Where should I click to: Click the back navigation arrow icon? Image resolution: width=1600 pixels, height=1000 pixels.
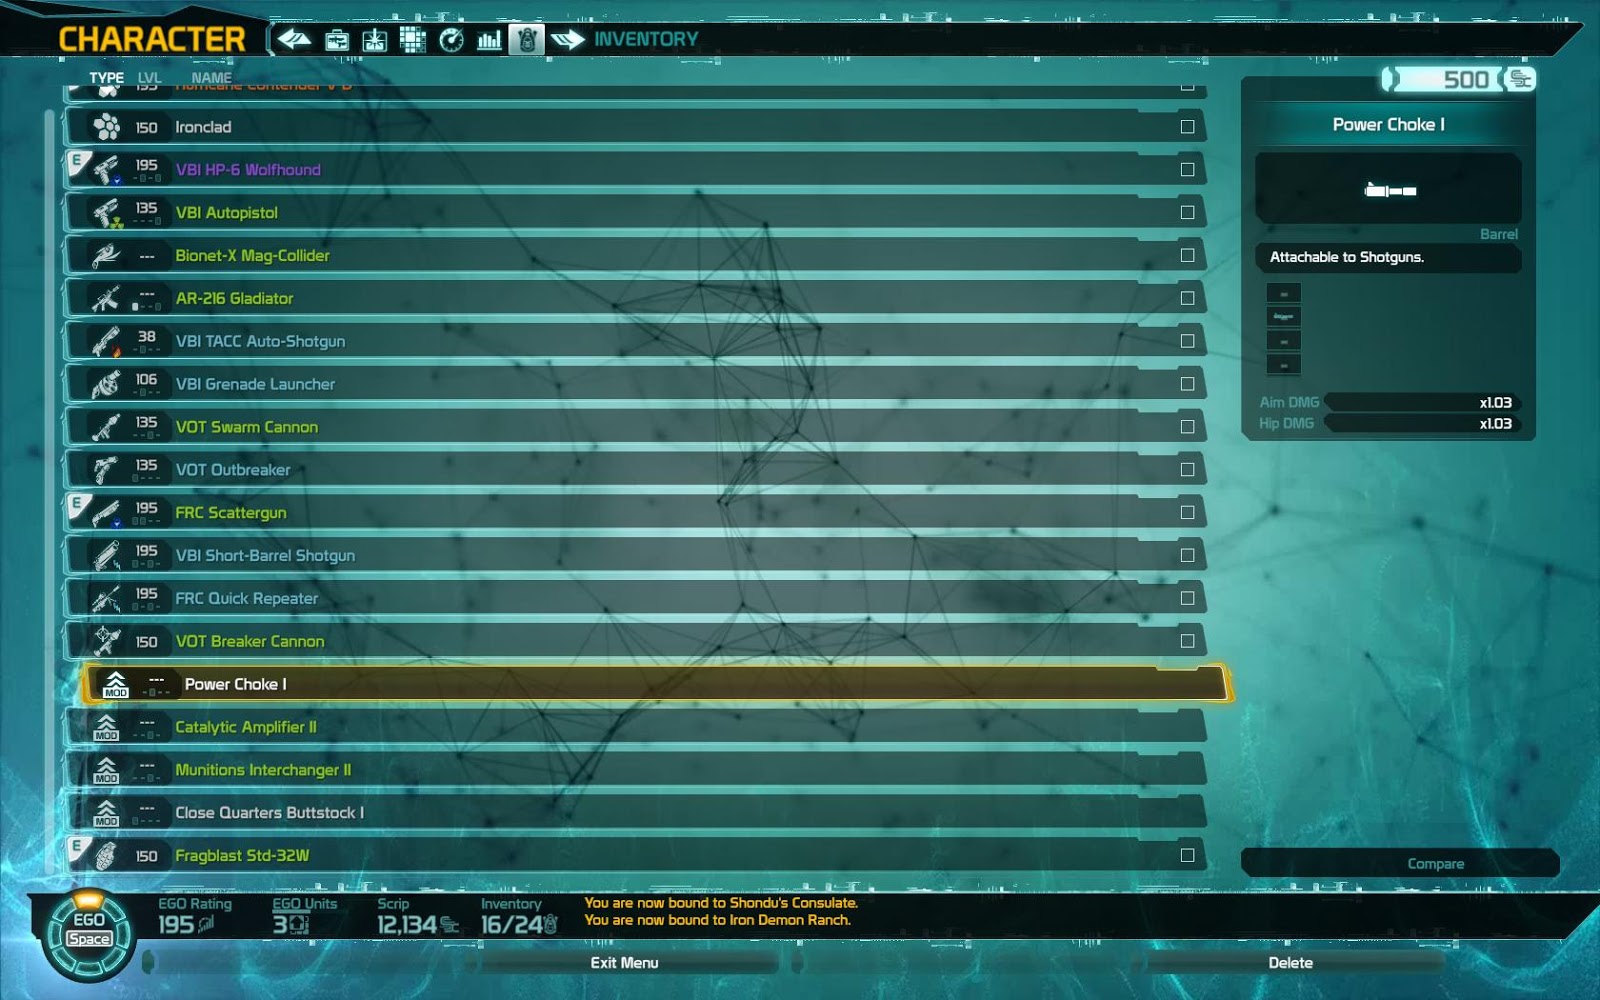(x=295, y=40)
